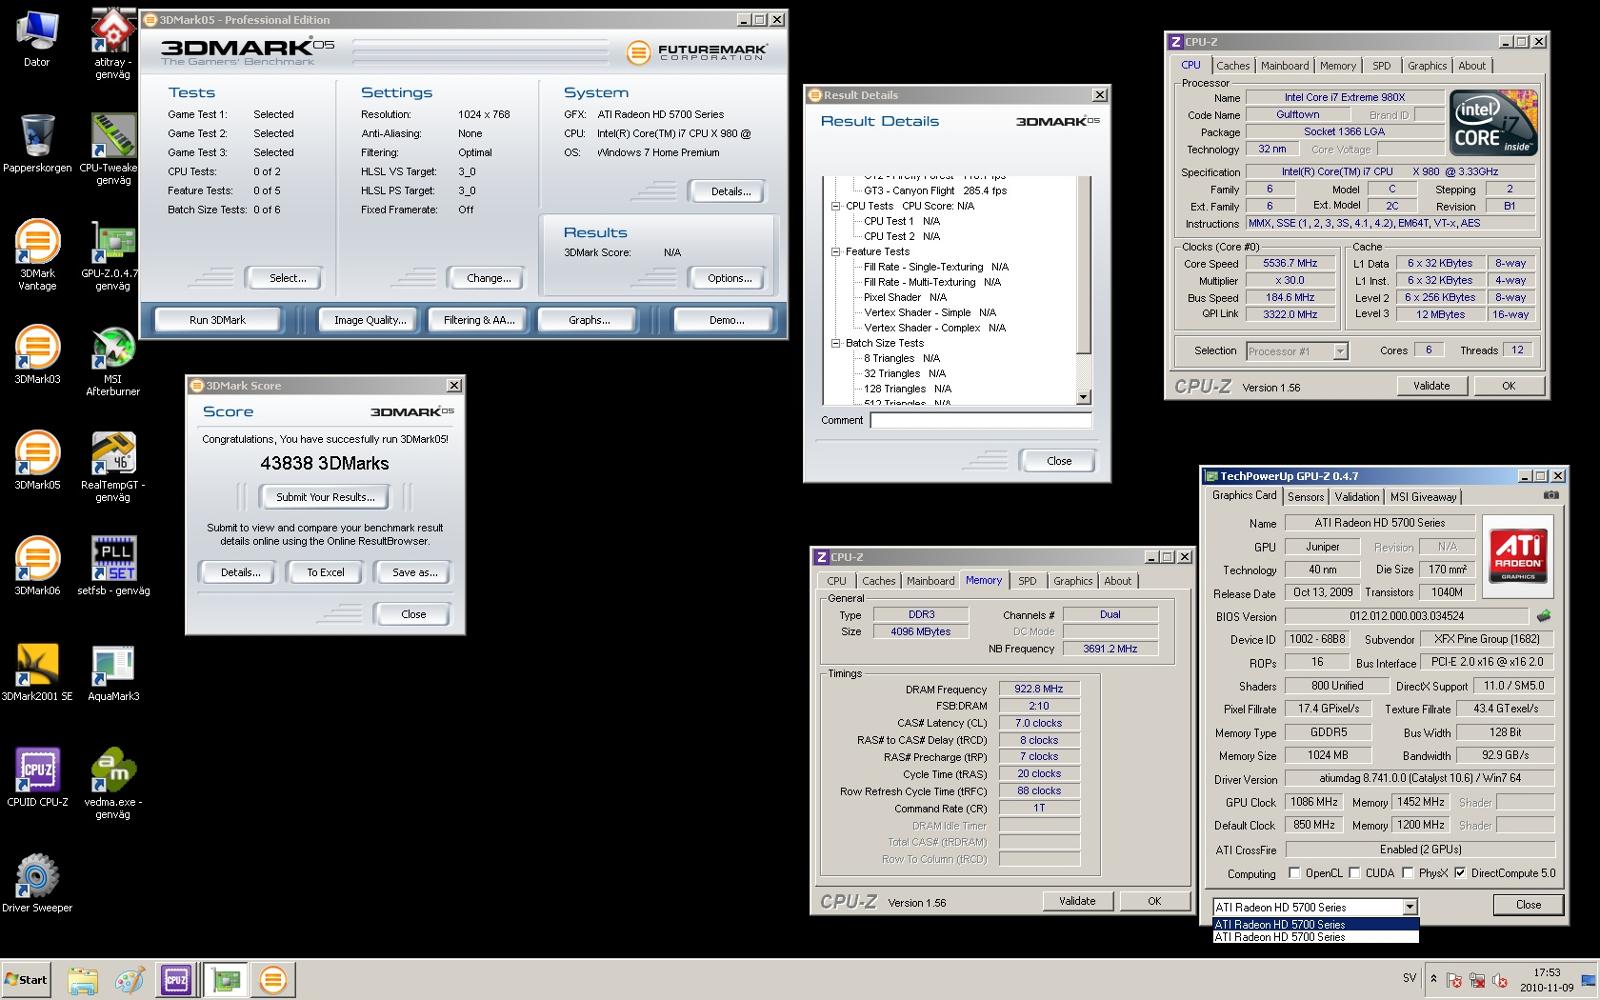The image size is (1600, 1000).
Task: Open Validation tab in GPU-Z
Action: 1356,497
